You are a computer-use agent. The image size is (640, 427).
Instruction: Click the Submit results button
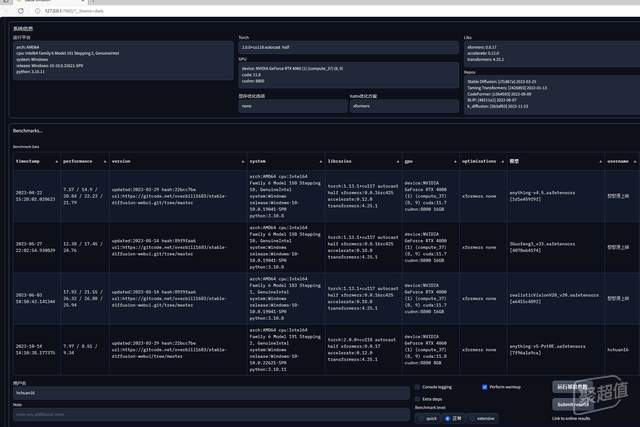(573, 404)
